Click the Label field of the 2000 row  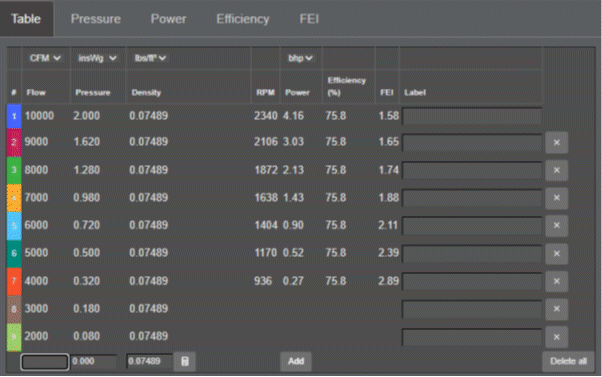[x=472, y=337]
